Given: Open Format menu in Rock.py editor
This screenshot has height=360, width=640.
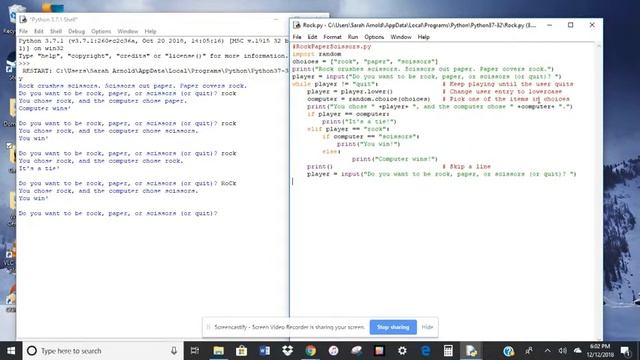Looking at the screenshot, I should pos(332,37).
